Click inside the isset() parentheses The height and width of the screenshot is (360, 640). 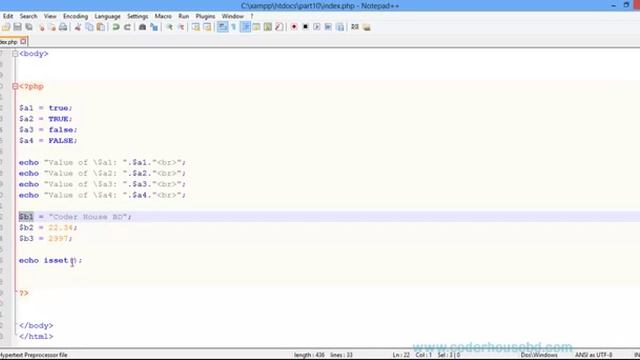[x=73, y=260]
